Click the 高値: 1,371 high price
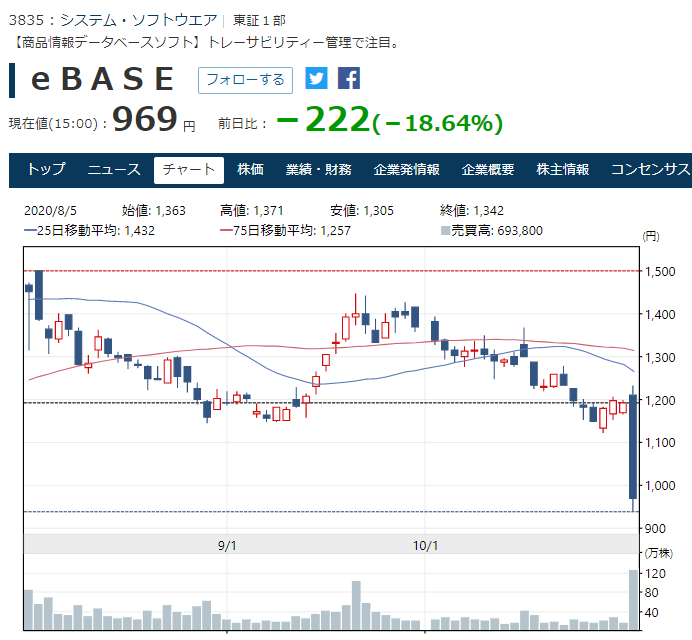This screenshot has width=692, height=640. (x=252, y=211)
